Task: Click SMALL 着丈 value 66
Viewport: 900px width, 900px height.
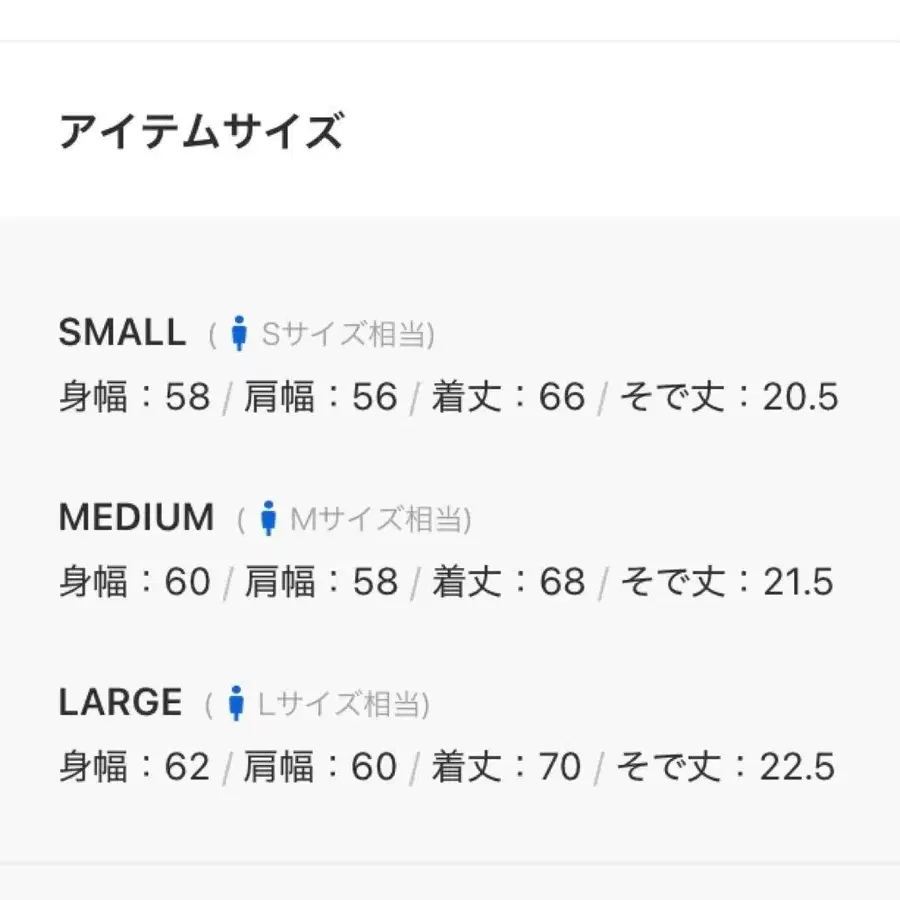Action: (562, 397)
